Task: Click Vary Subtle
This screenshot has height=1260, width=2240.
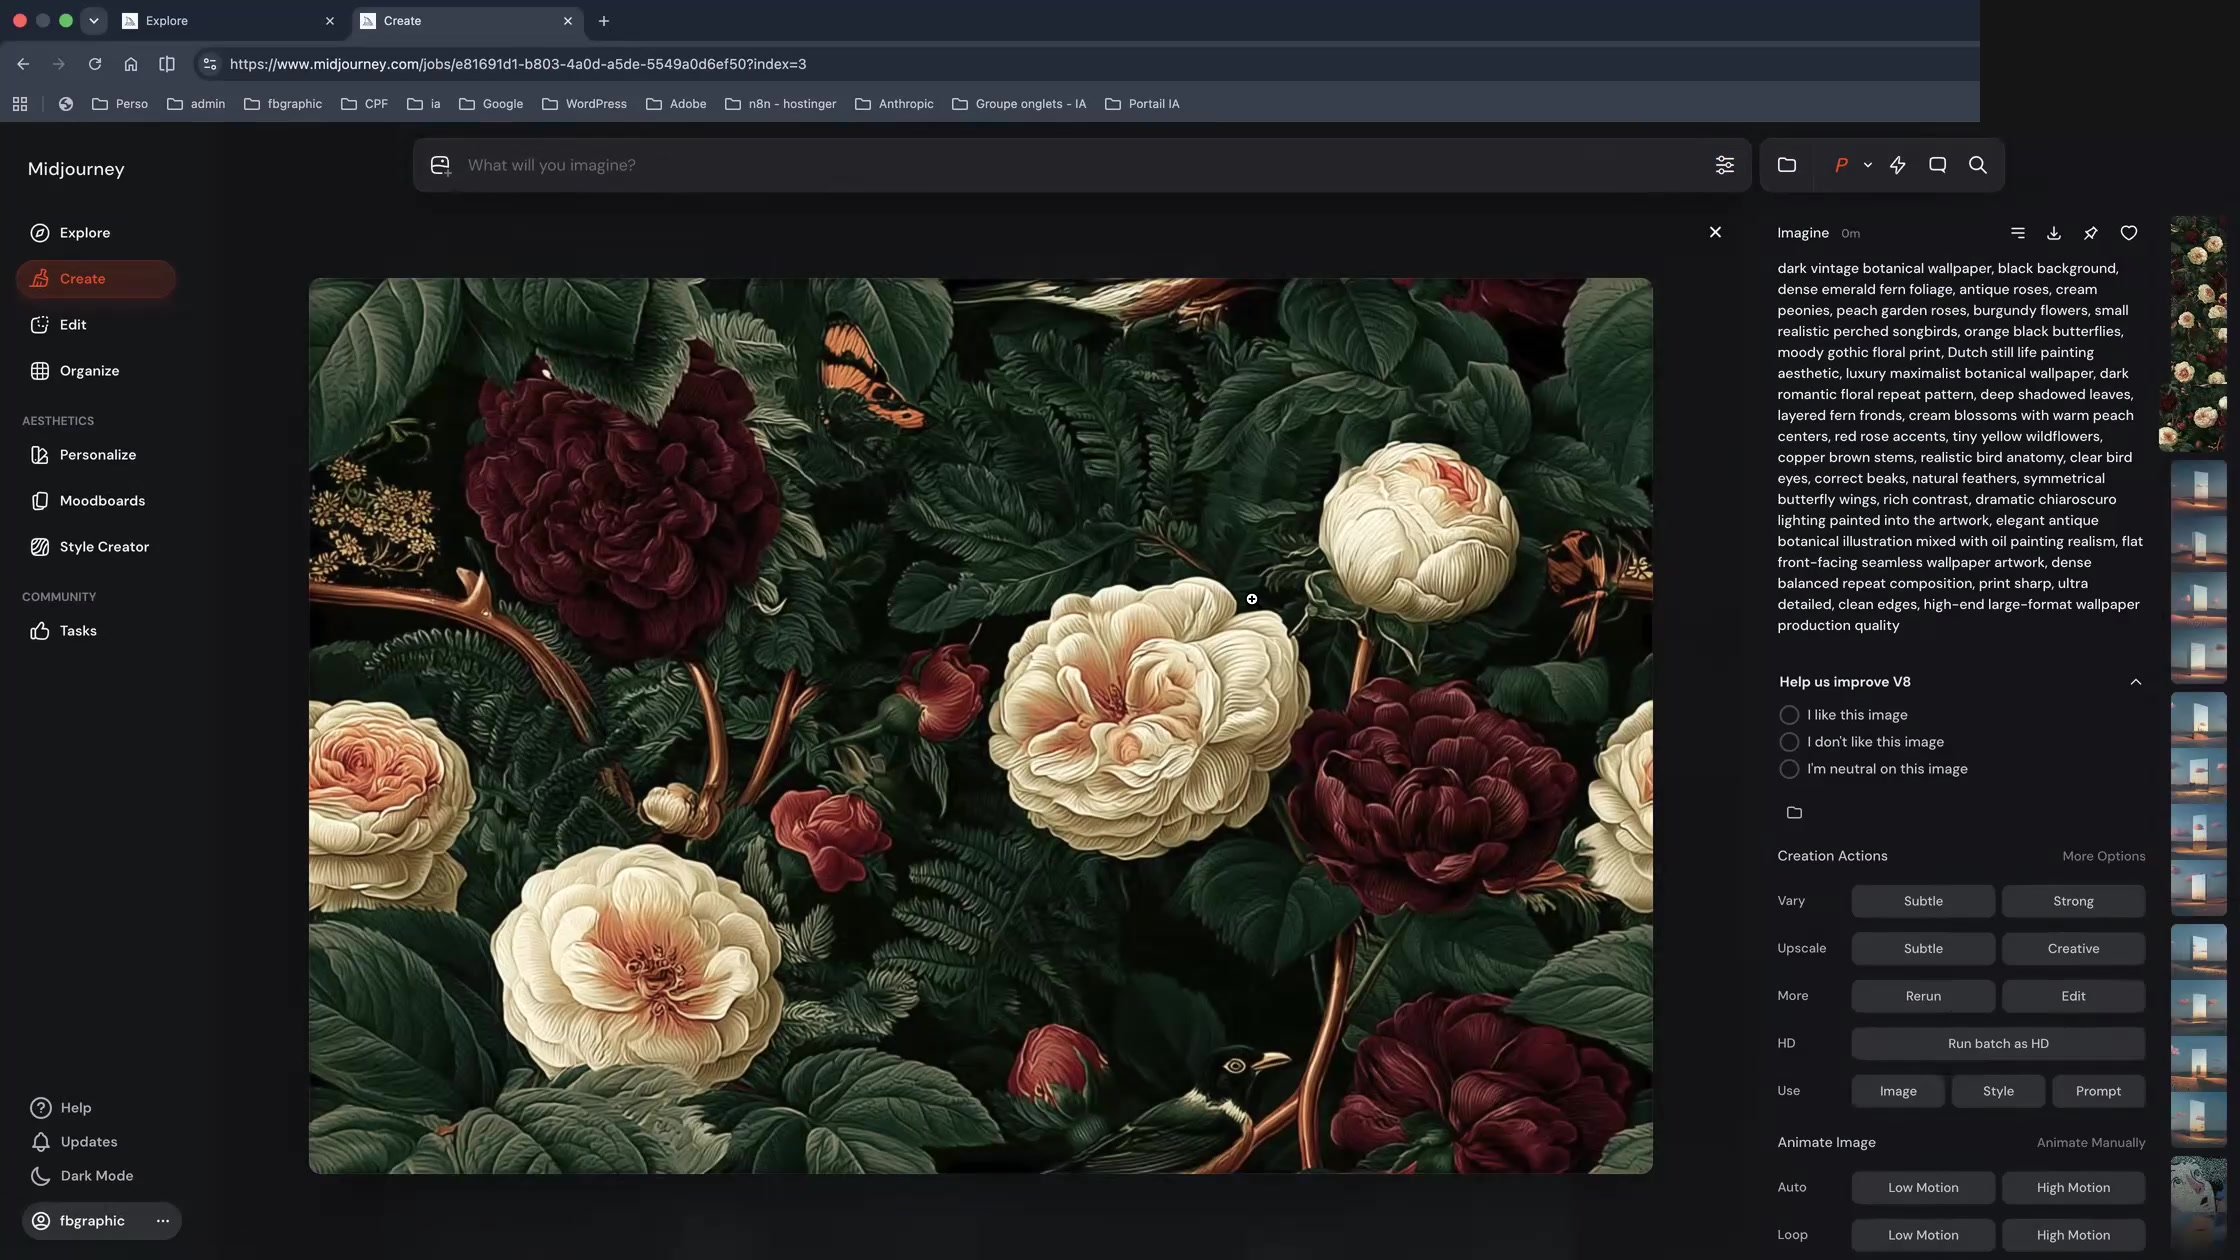Action: [x=1922, y=901]
